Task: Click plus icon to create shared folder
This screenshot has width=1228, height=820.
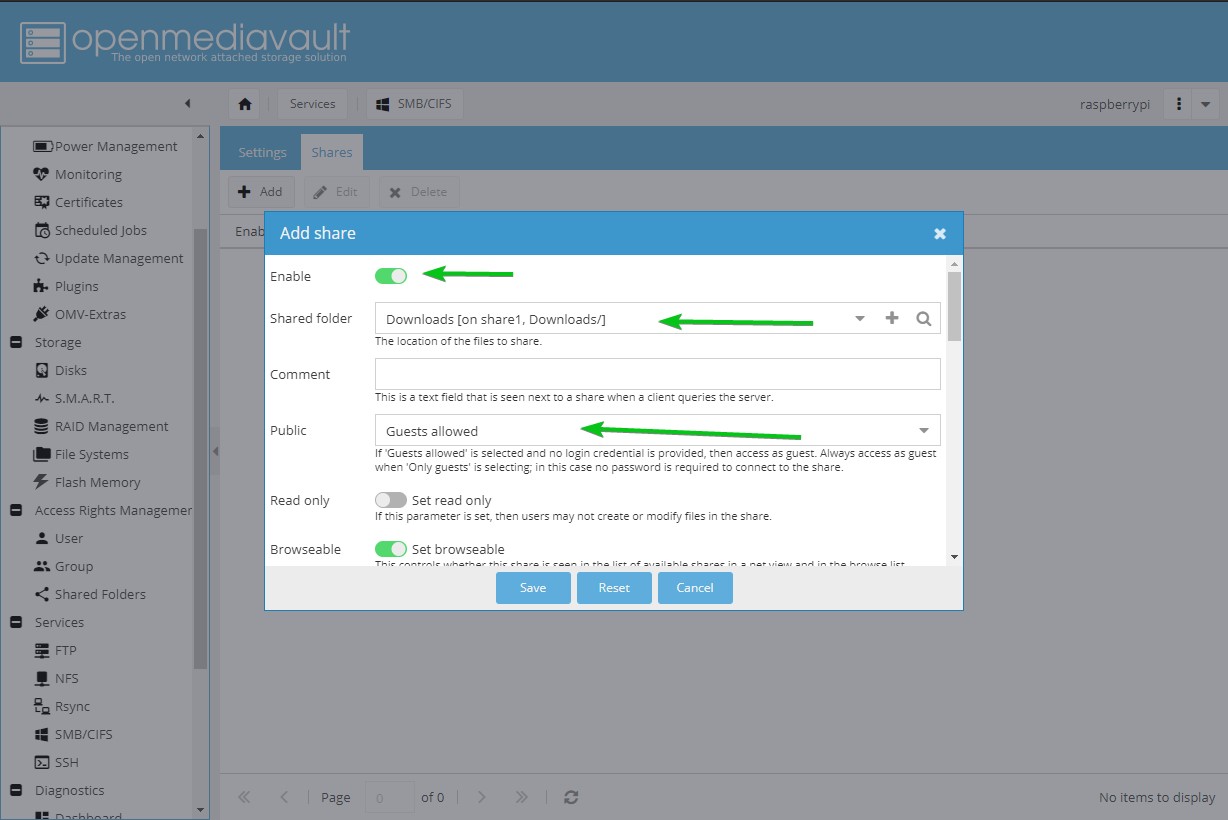Action: click(892, 318)
